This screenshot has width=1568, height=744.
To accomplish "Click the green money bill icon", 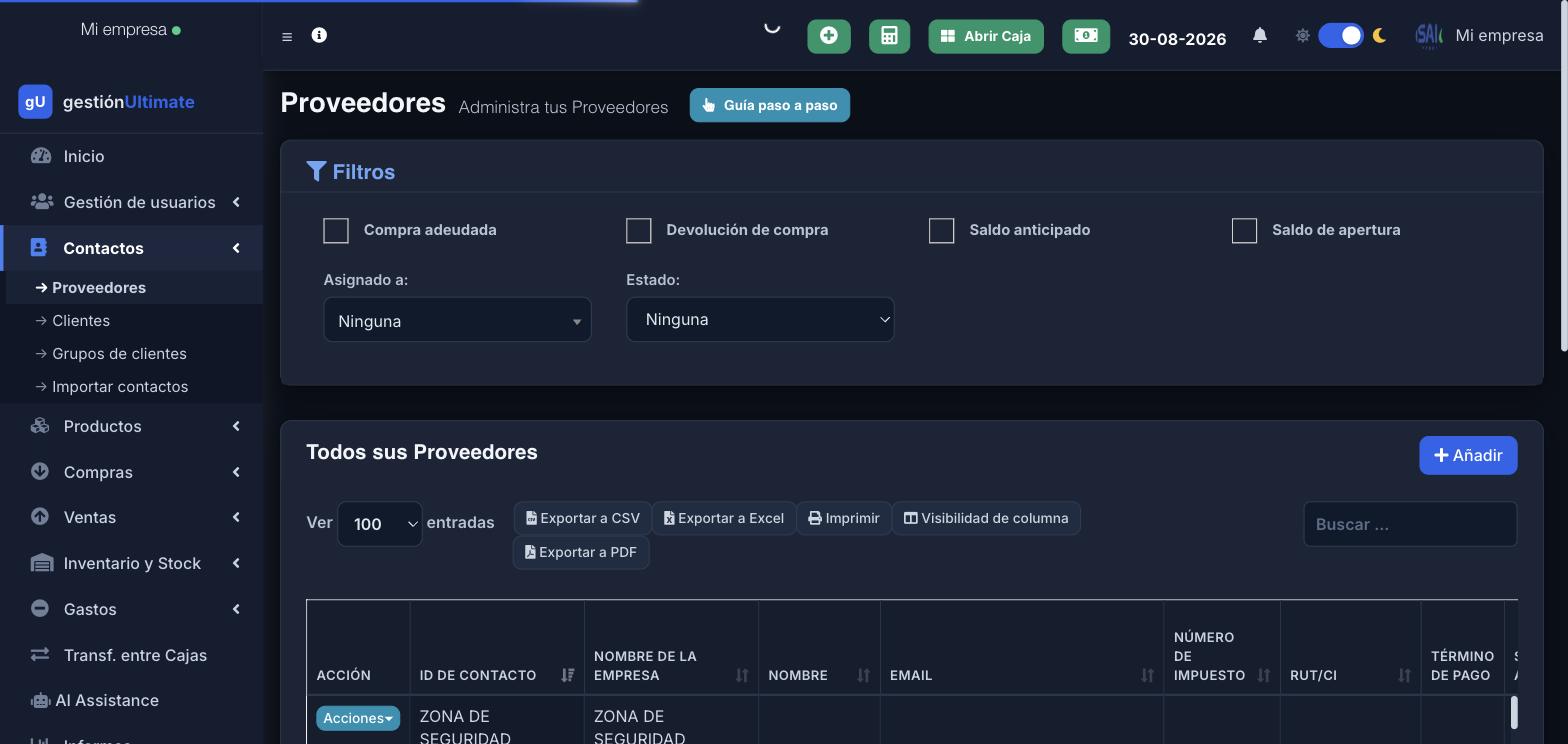I will click(1086, 36).
